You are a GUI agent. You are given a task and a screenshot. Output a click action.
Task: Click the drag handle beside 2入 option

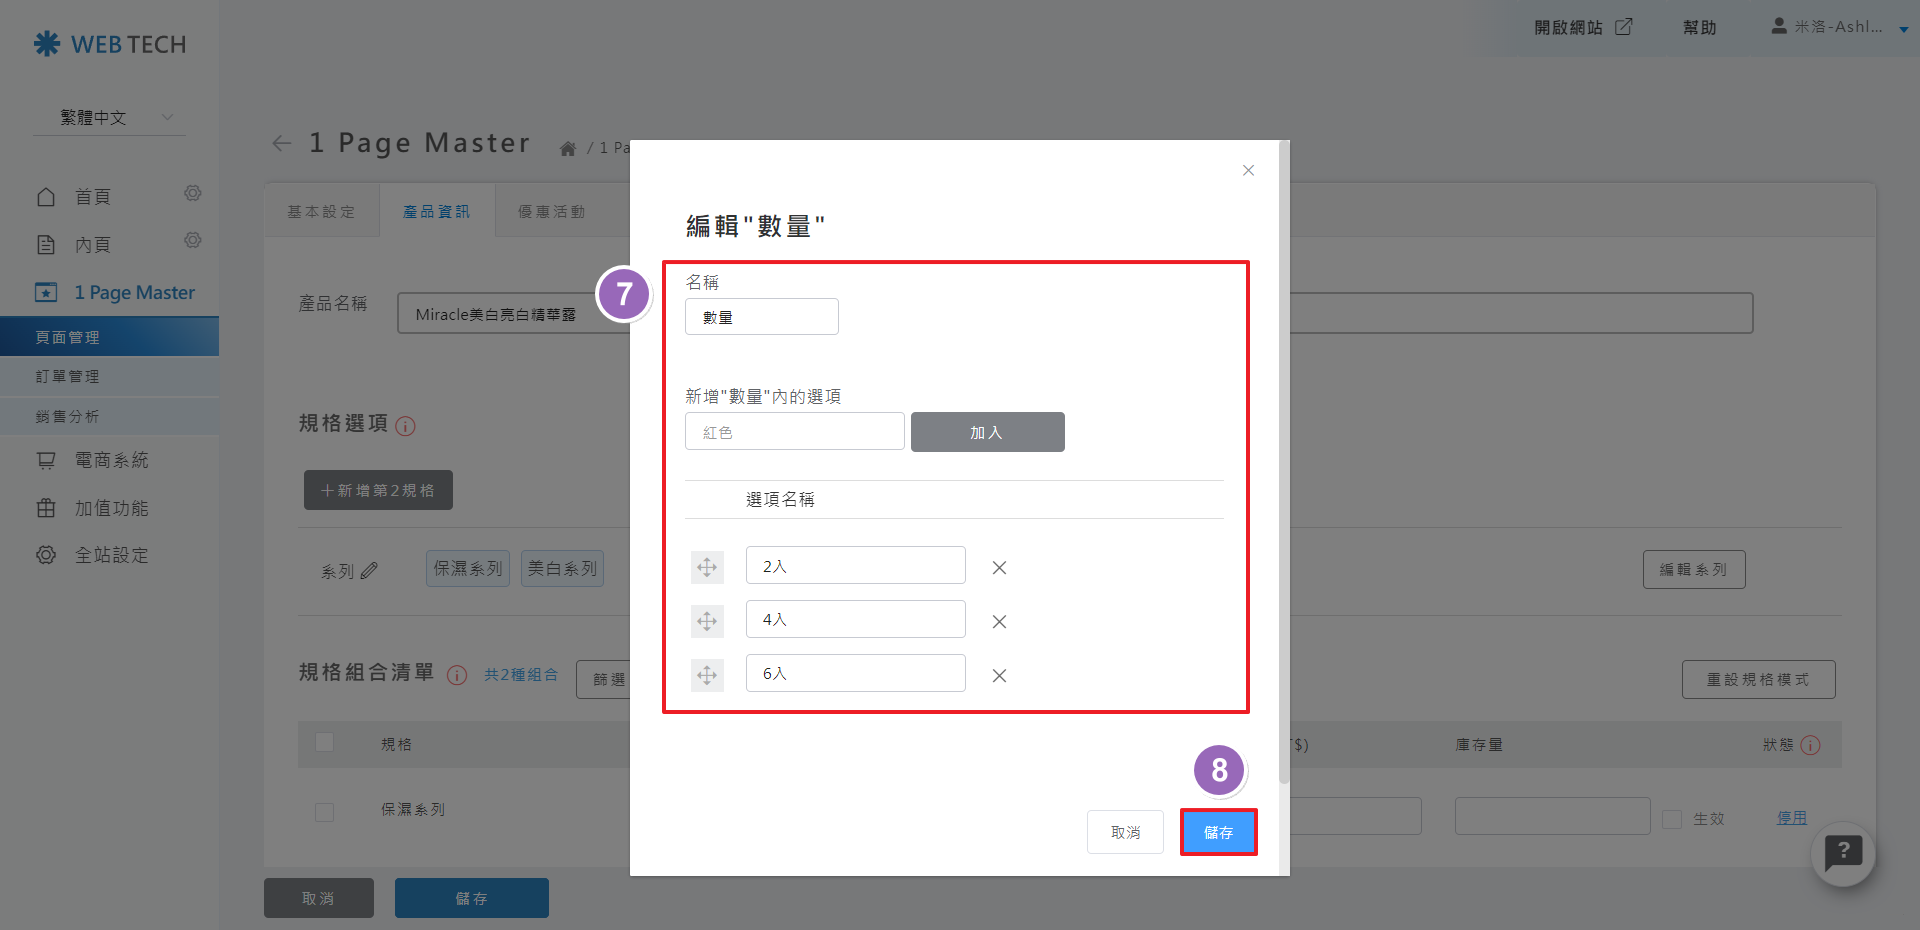click(707, 568)
